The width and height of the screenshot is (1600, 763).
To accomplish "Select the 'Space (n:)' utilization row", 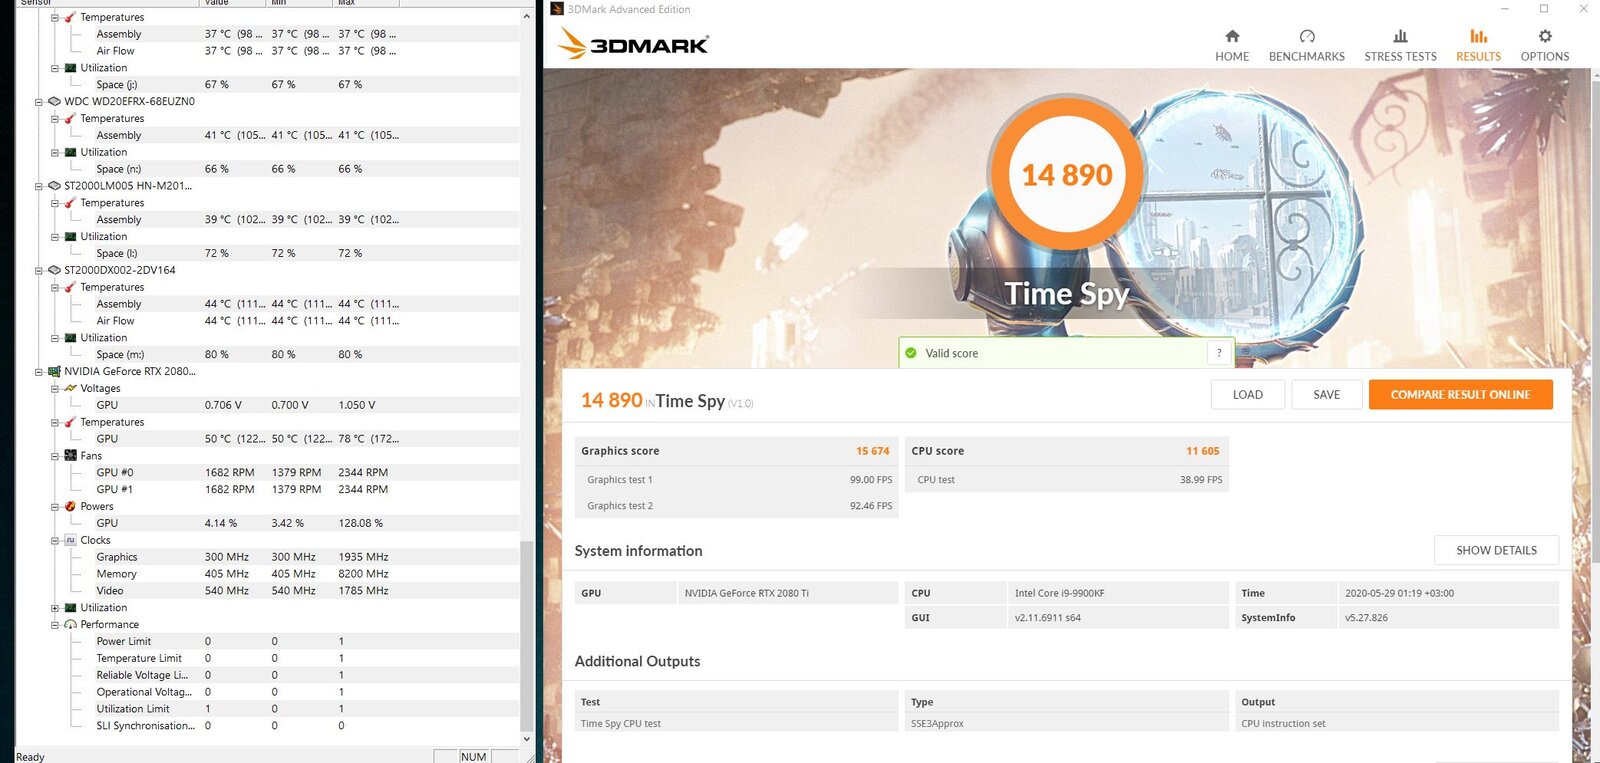I will tap(267, 169).
